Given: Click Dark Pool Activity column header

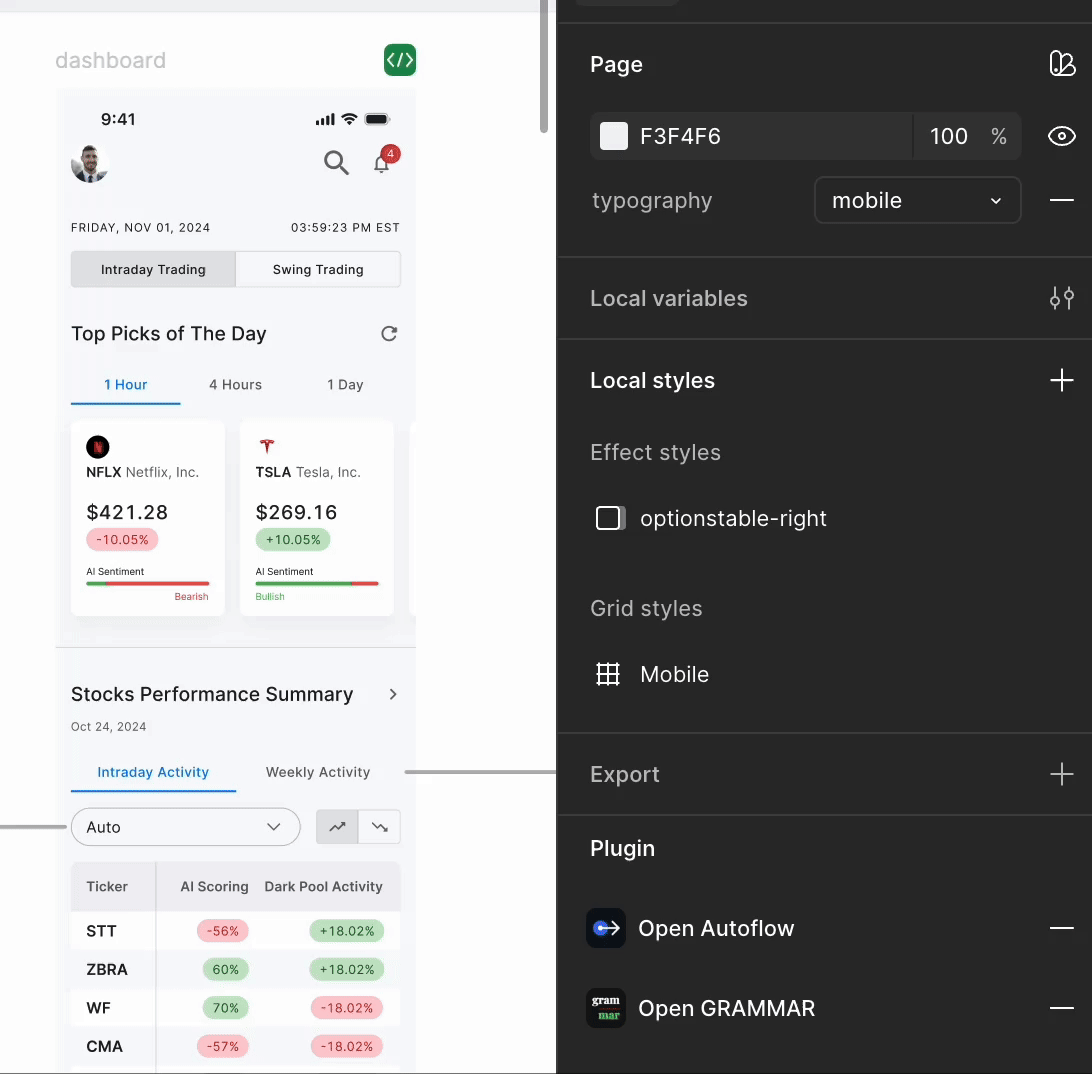Looking at the screenshot, I should (323, 887).
